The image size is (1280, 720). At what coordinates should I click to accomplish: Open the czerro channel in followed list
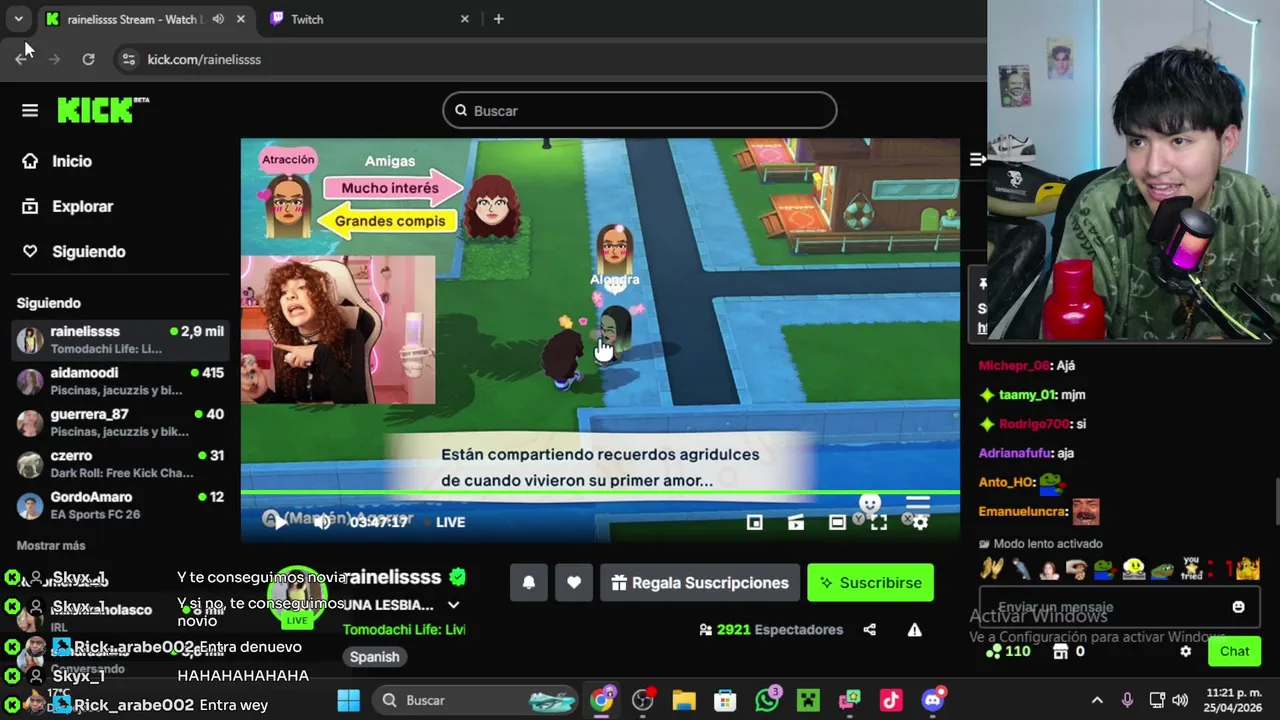pyautogui.click(x=120, y=464)
